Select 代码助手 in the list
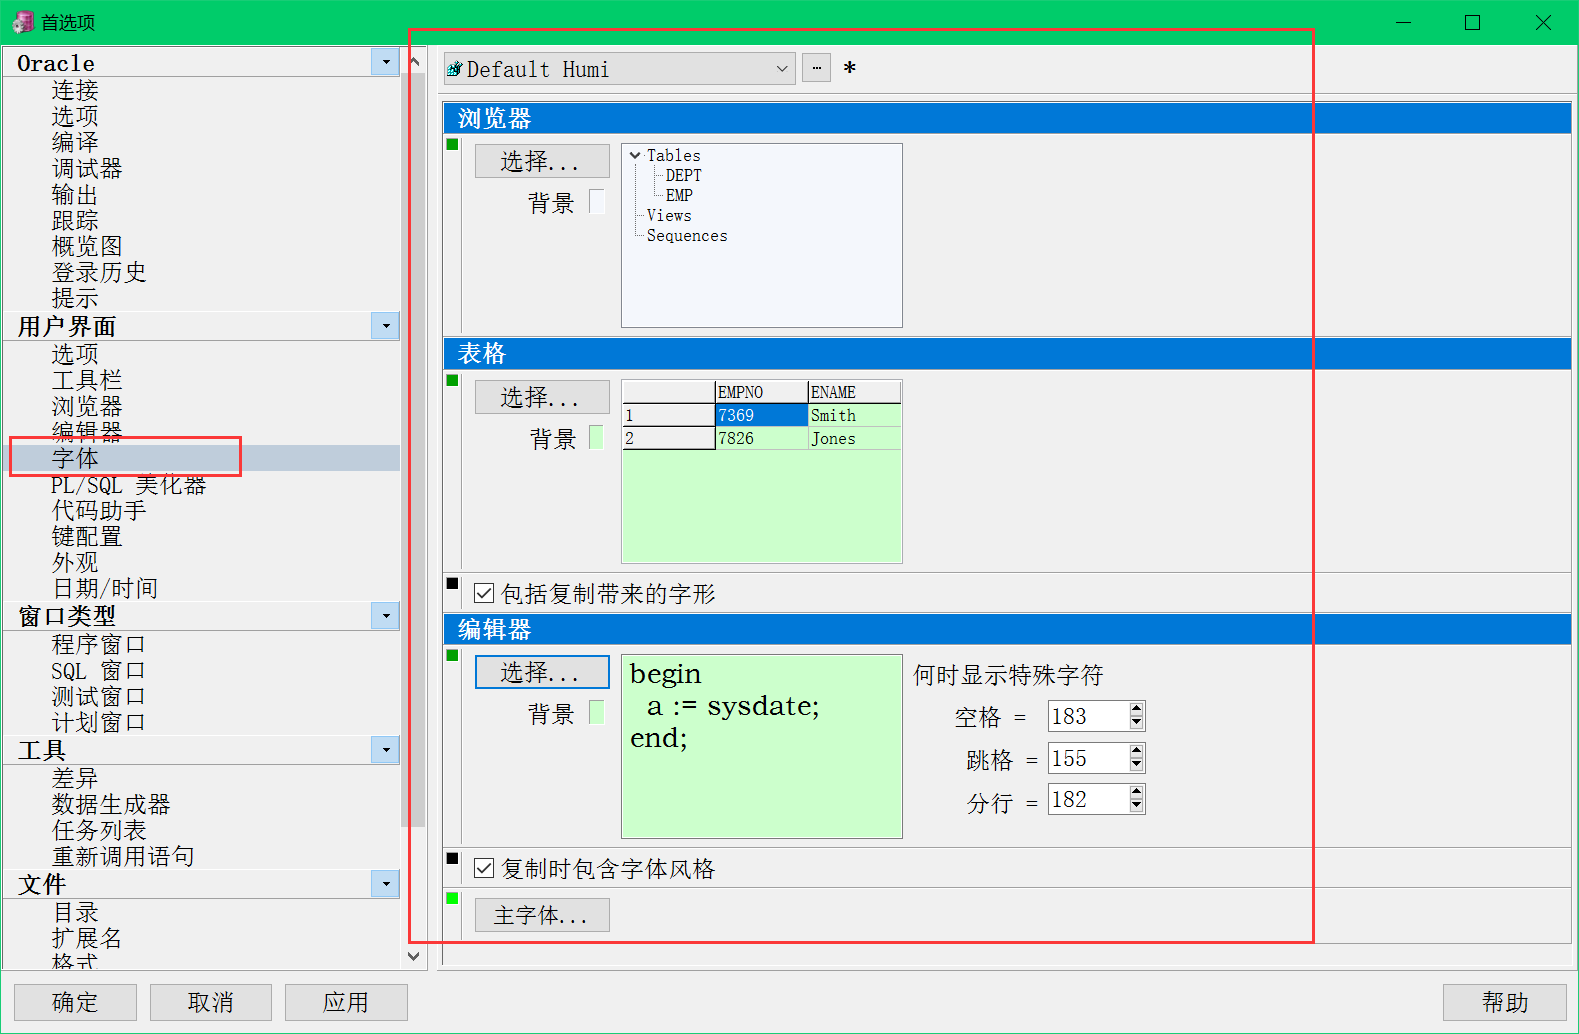Viewport: 1579px width, 1034px height. [x=99, y=510]
